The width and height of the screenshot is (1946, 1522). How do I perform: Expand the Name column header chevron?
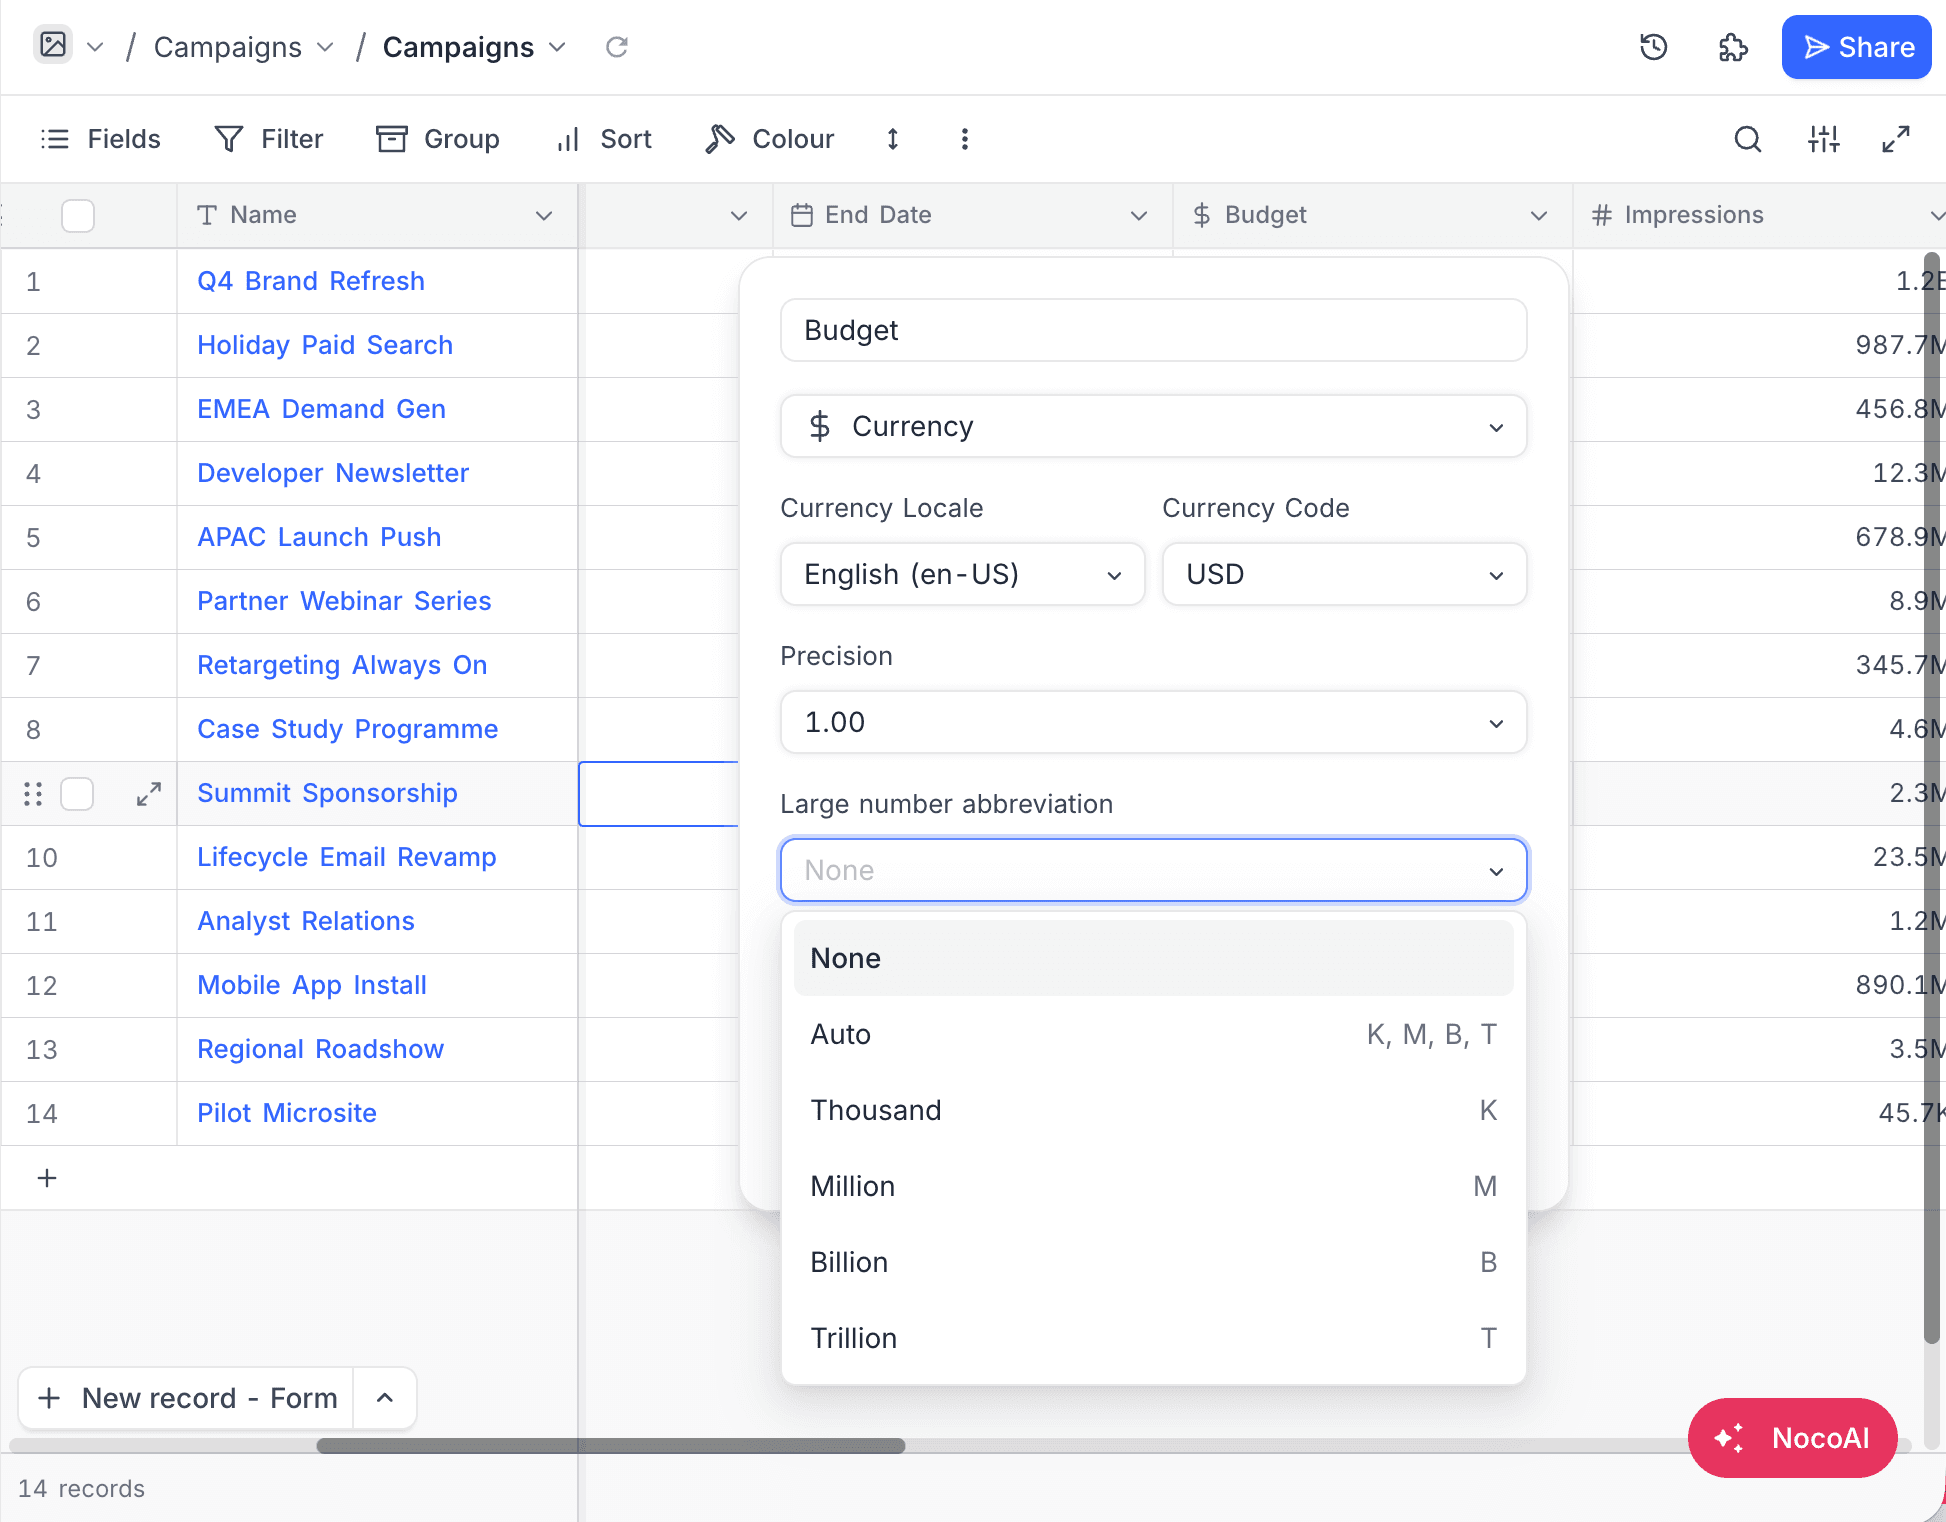(x=544, y=216)
